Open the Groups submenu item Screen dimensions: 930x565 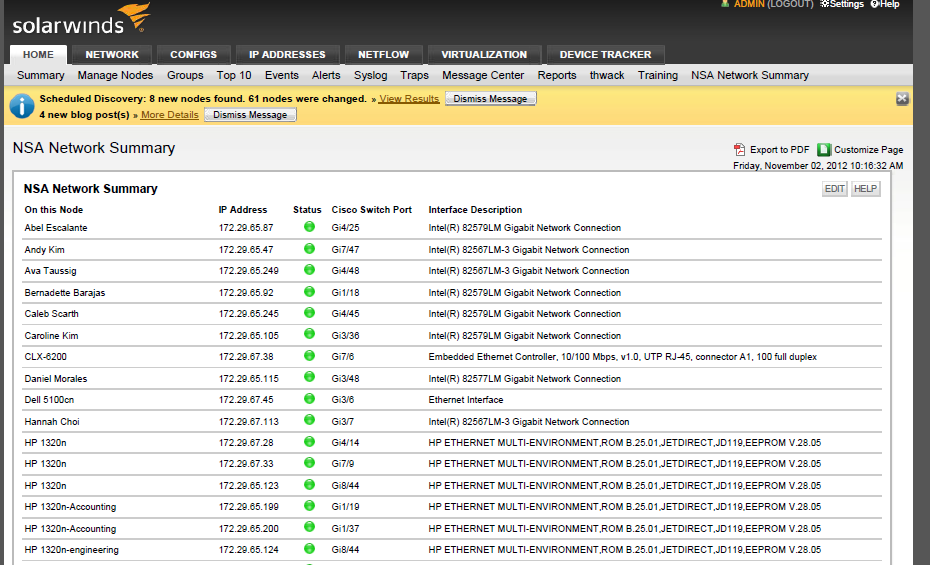tap(185, 75)
